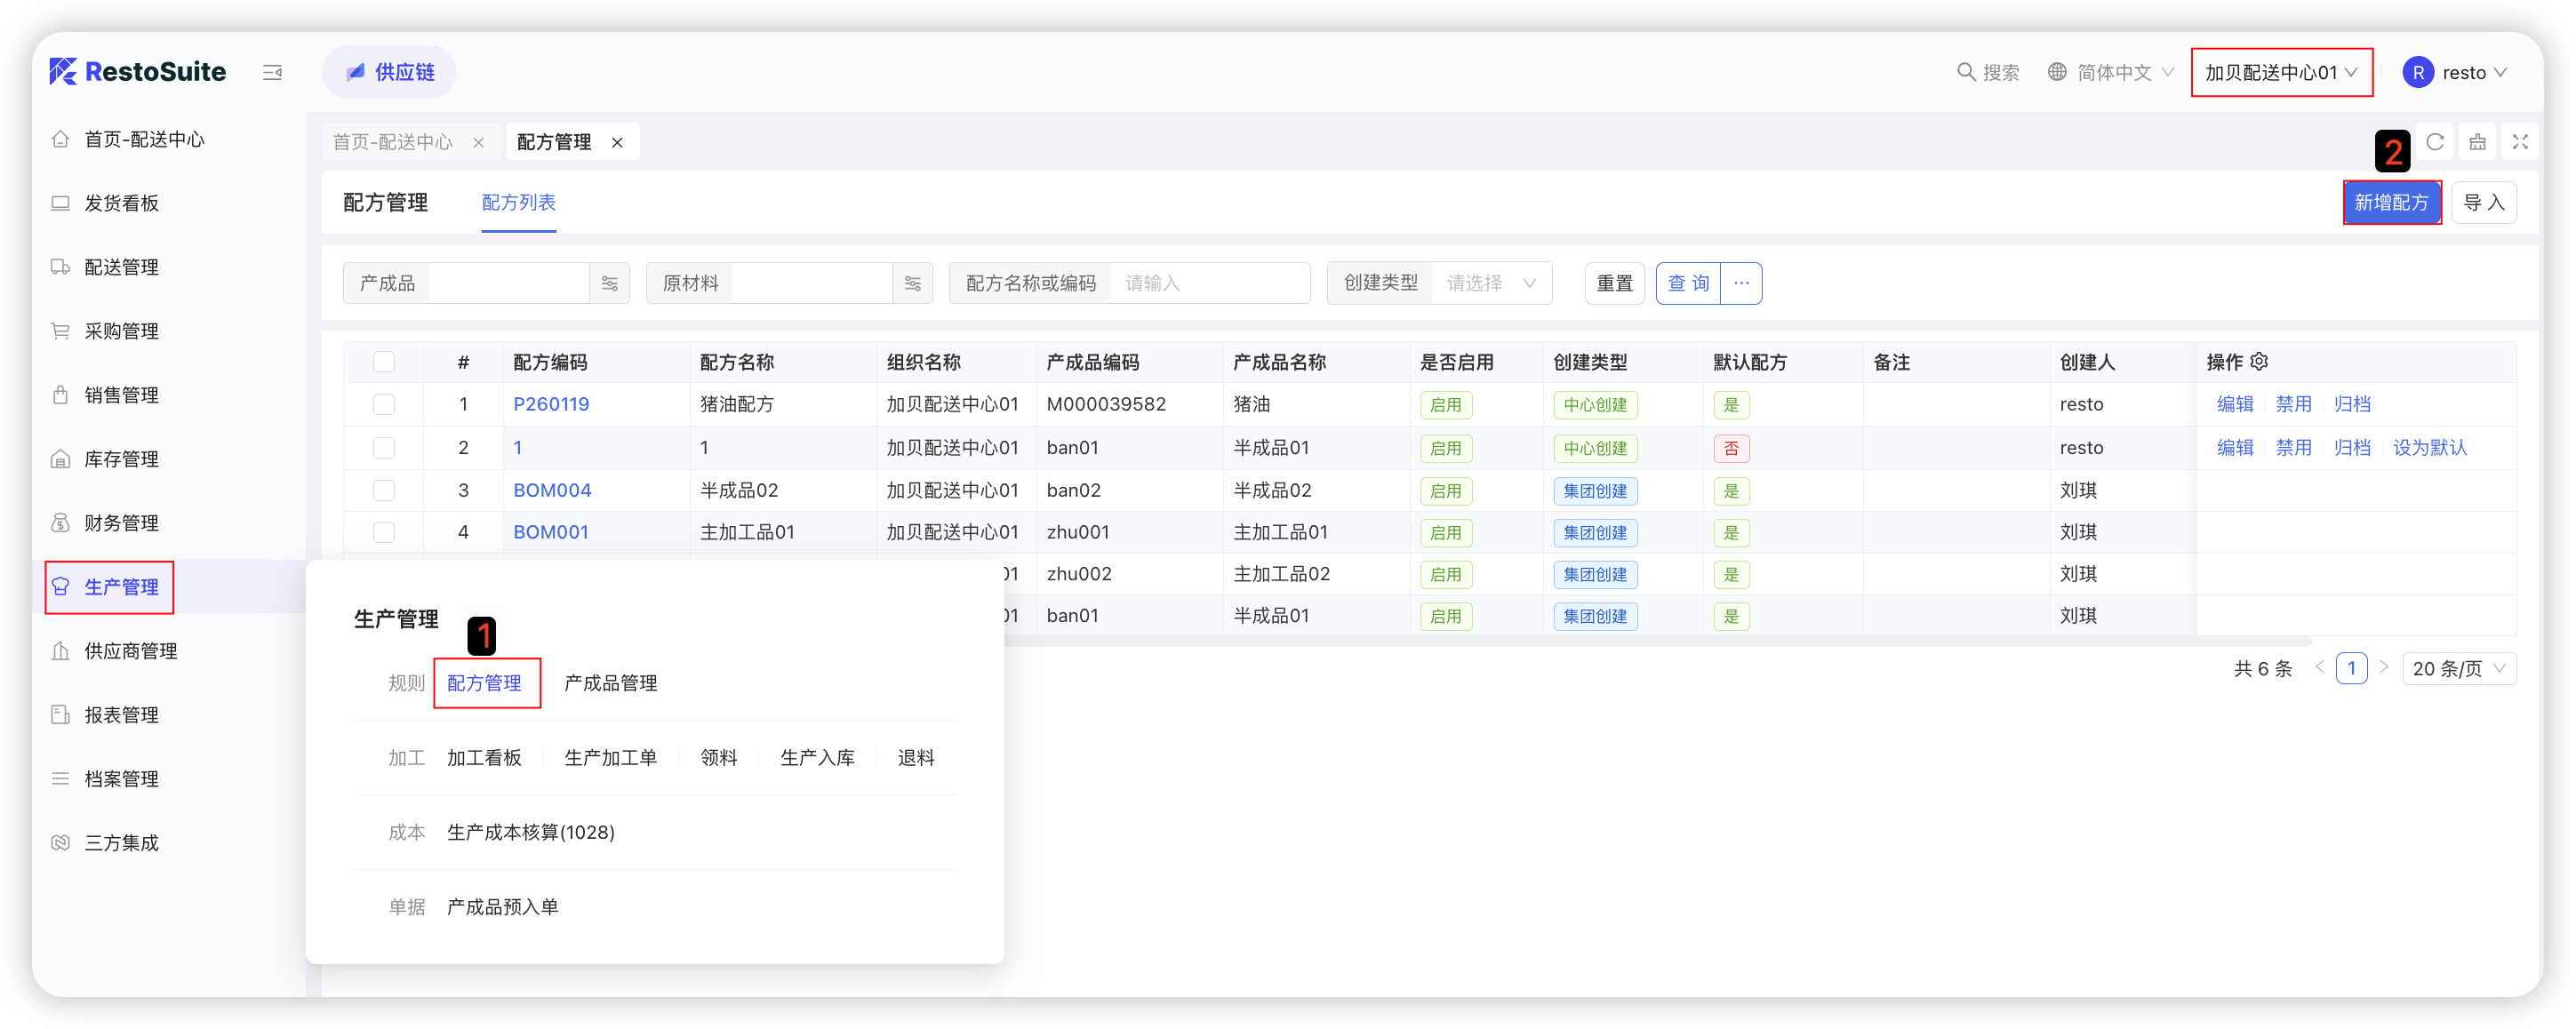Open the 加贝配送中心01 organization dropdown
The width and height of the screenshot is (2576, 1029).
pos(2281,73)
